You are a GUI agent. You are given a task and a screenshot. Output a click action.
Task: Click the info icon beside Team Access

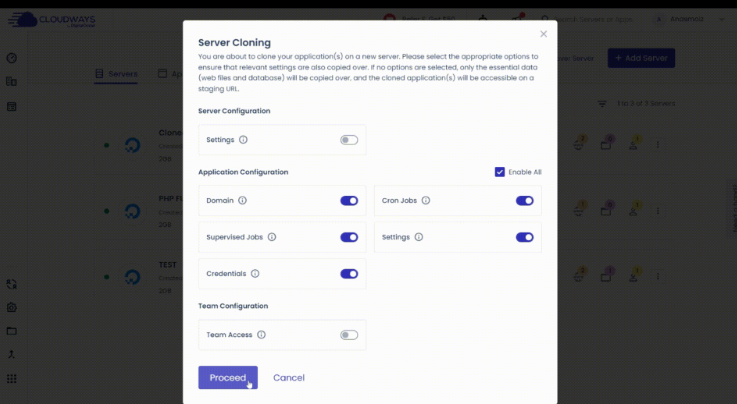click(x=261, y=335)
